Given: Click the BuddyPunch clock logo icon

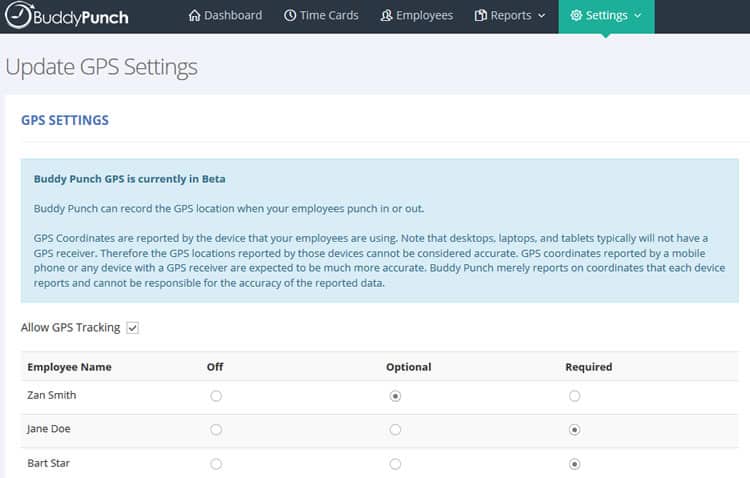Looking at the screenshot, I should [19, 15].
